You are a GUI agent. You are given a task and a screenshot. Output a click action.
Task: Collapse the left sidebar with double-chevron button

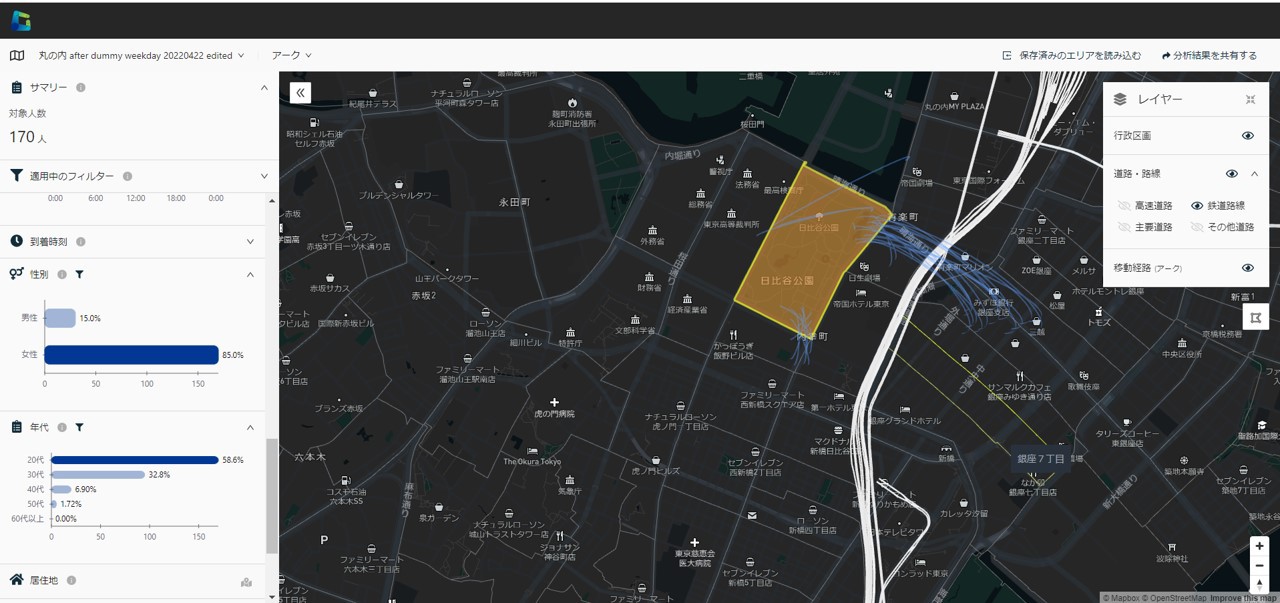pos(300,93)
